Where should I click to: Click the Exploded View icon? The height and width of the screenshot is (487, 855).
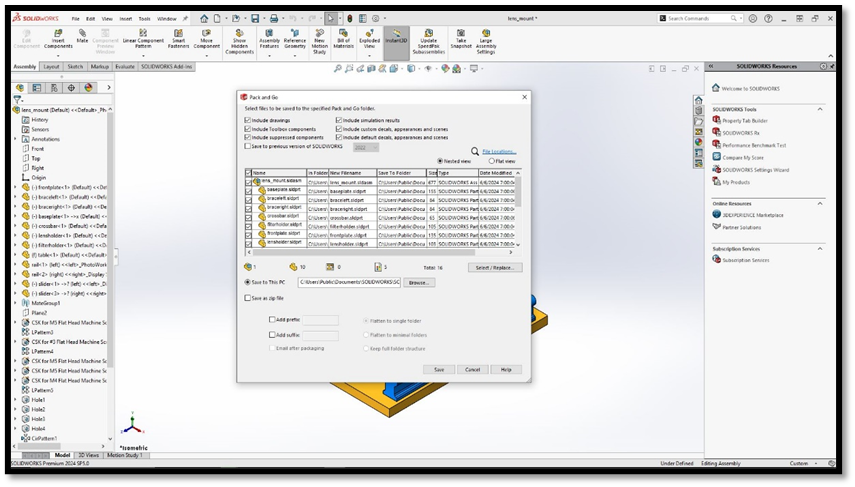point(369,33)
